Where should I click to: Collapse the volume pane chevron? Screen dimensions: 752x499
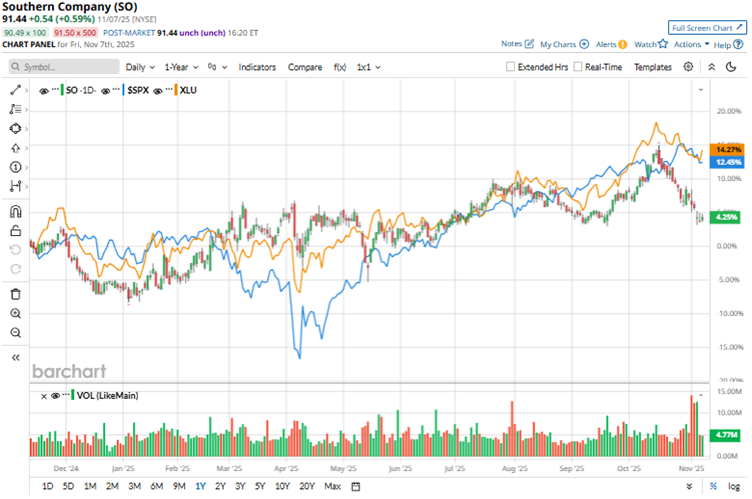(x=701, y=395)
